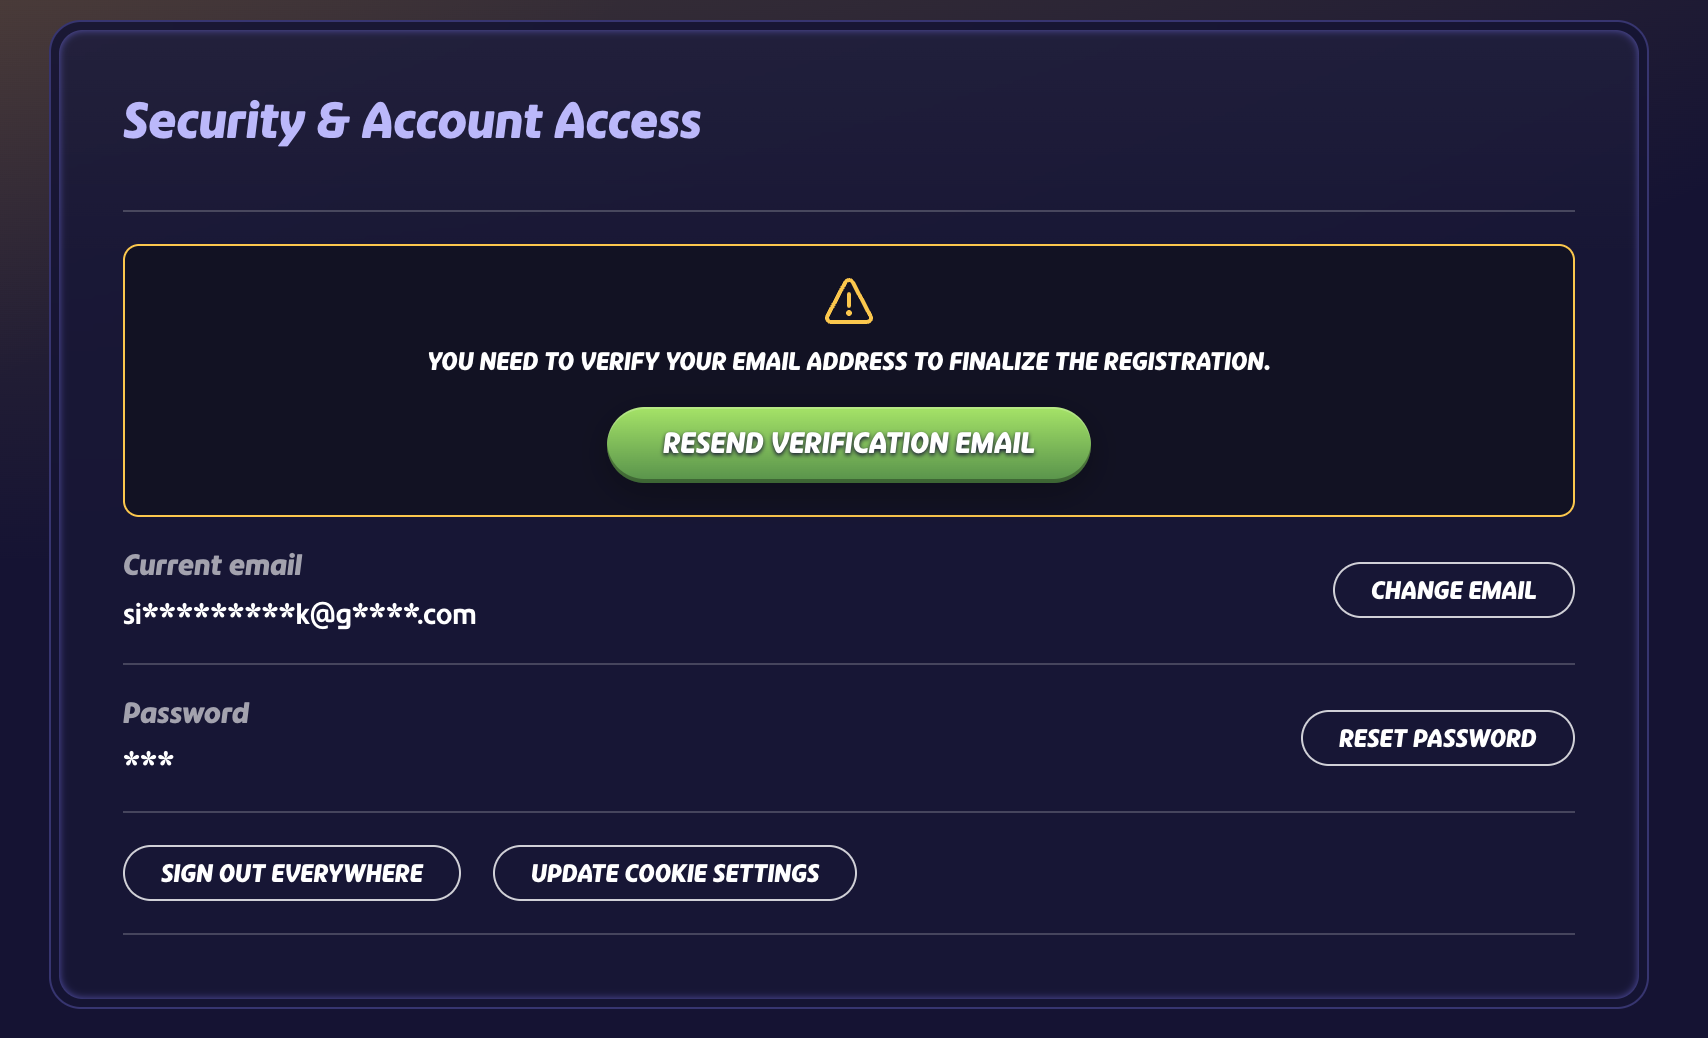This screenshot has width=1708, height=1038.
Task: Click the divider line below the heading
Action: (848, 211)
